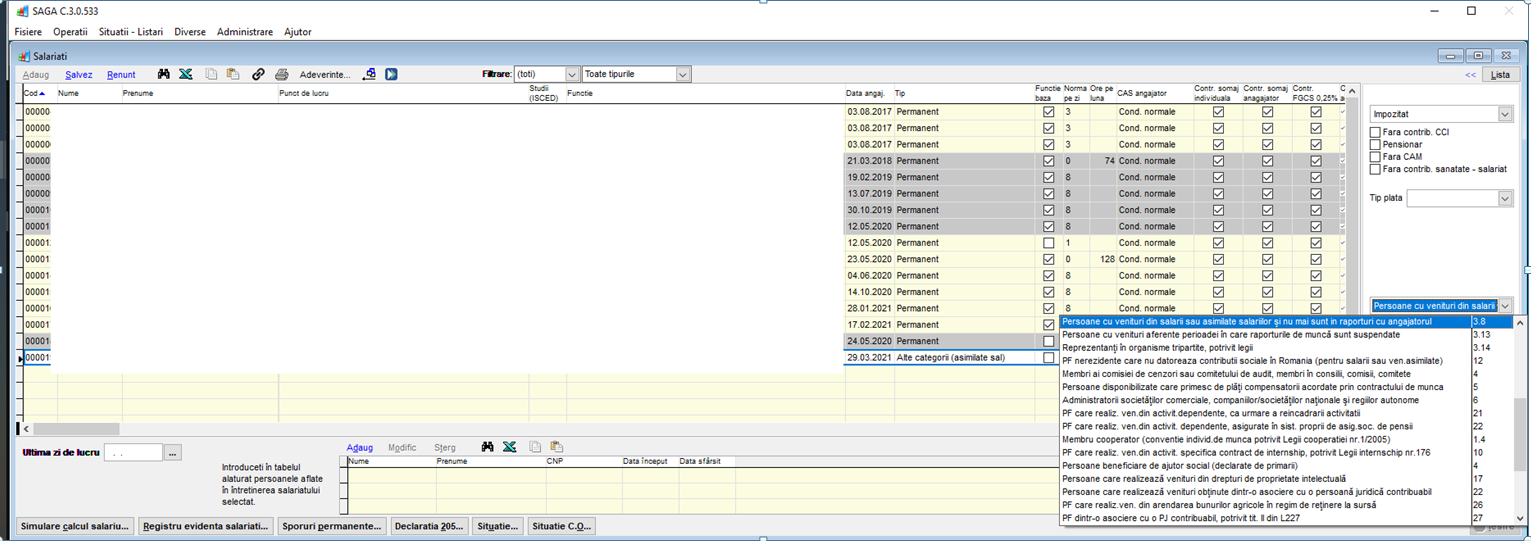Select 'Persoane beneficiare de ajutor social' option
The image size is (1531, 541).
[1265, 465]
